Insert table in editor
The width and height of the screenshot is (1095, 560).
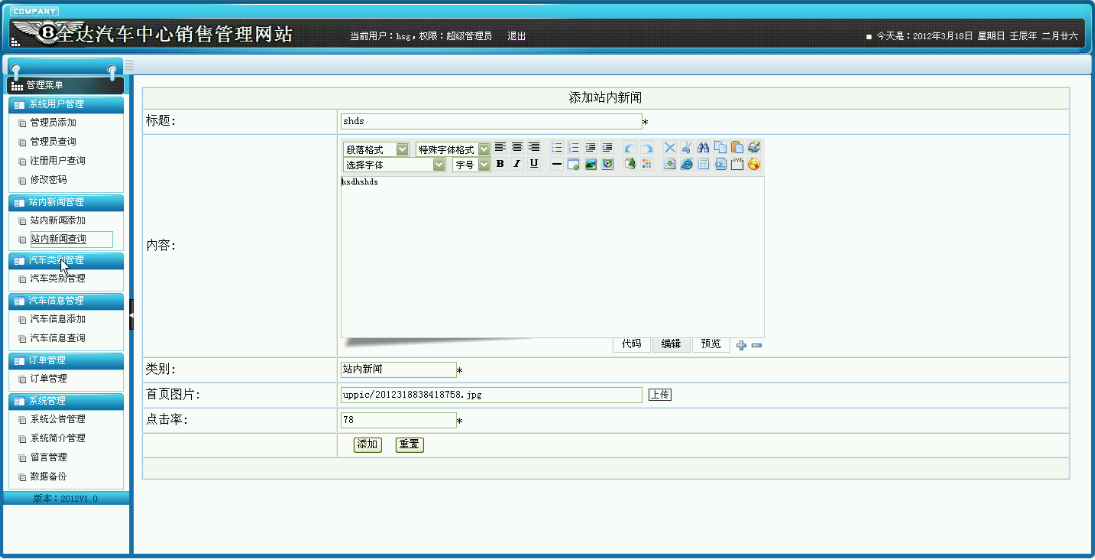703,164
